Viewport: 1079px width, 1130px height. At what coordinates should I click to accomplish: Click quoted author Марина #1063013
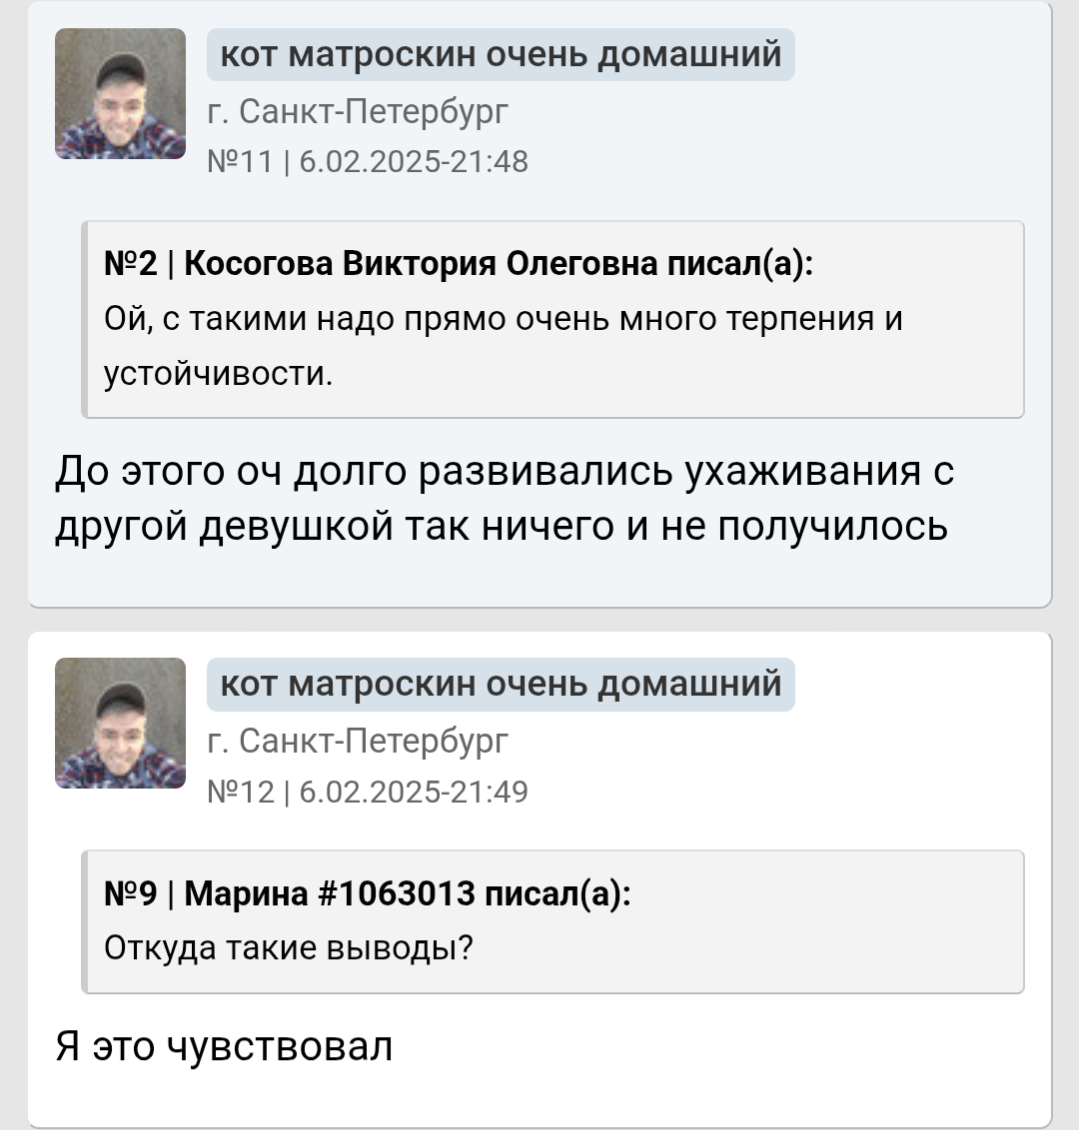click(330, 893)
